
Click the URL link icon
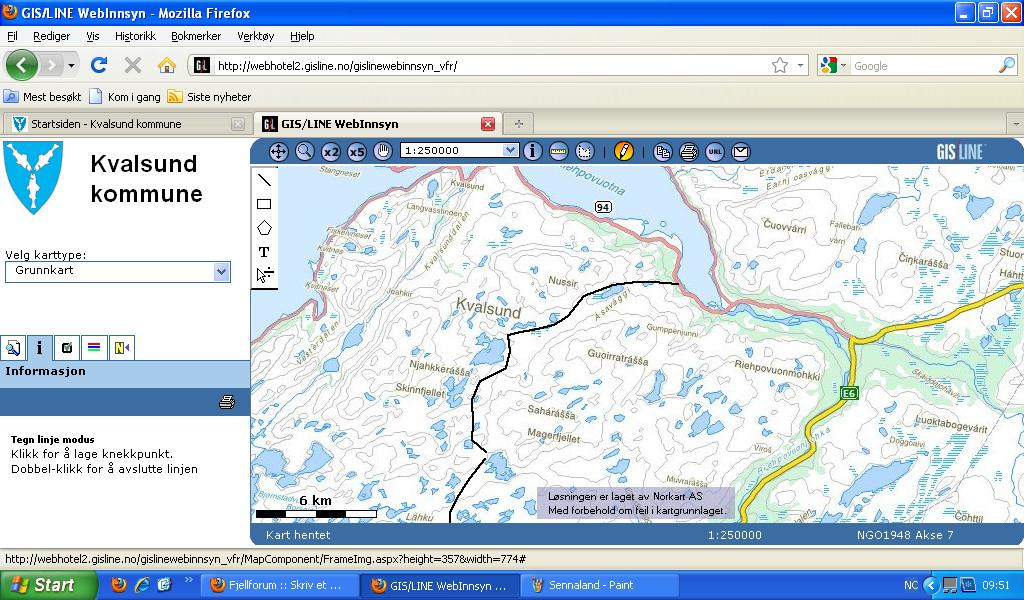[x=714, y=152]
